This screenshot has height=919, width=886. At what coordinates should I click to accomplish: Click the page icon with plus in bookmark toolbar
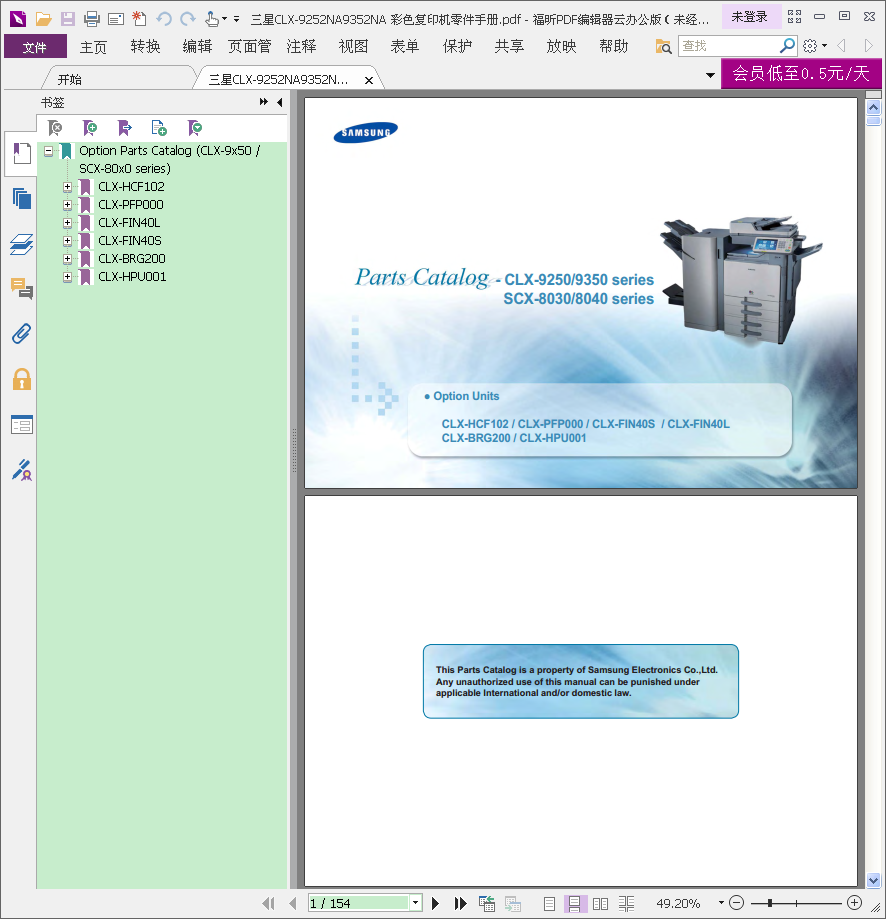pyautogui.click(x=159, y=127)
